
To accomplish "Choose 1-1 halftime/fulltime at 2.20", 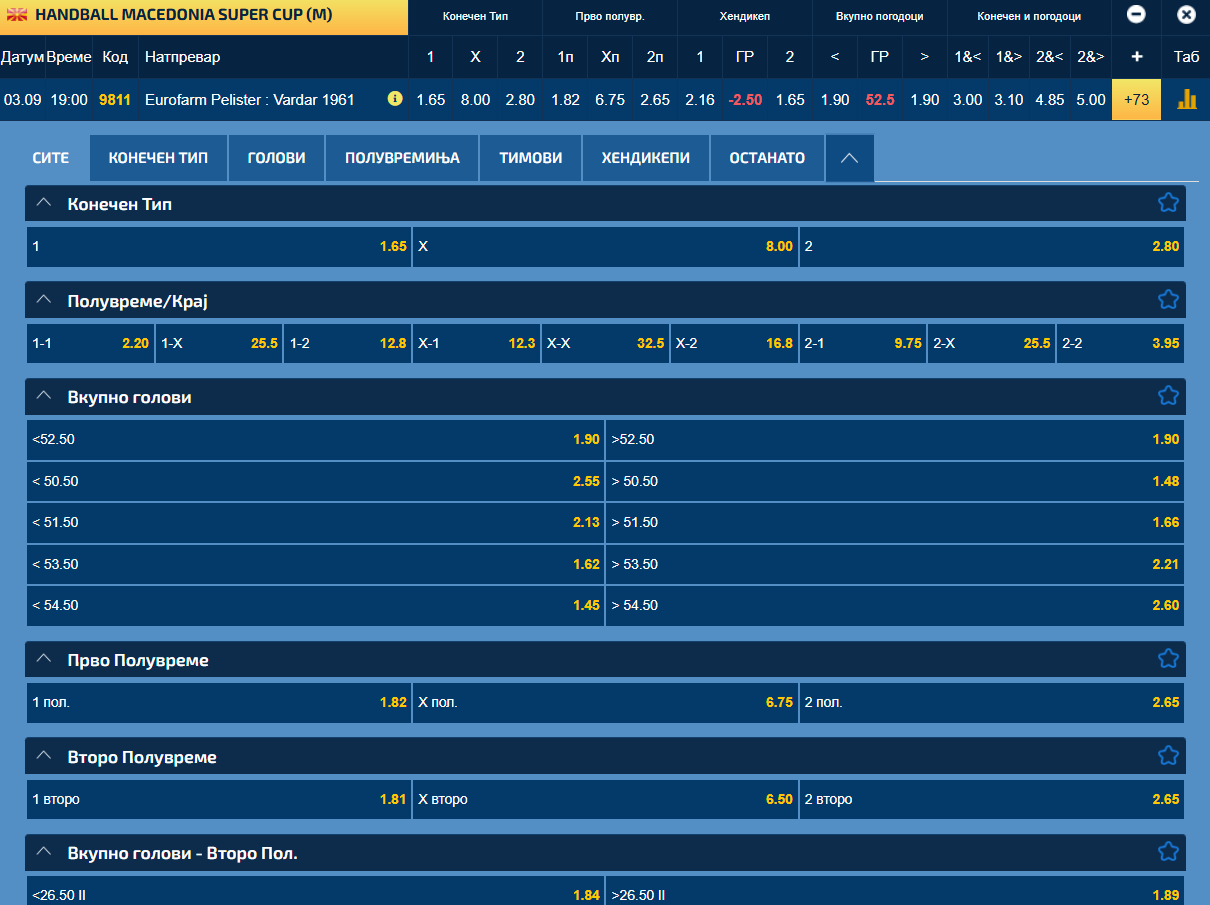I will point(90,343).
